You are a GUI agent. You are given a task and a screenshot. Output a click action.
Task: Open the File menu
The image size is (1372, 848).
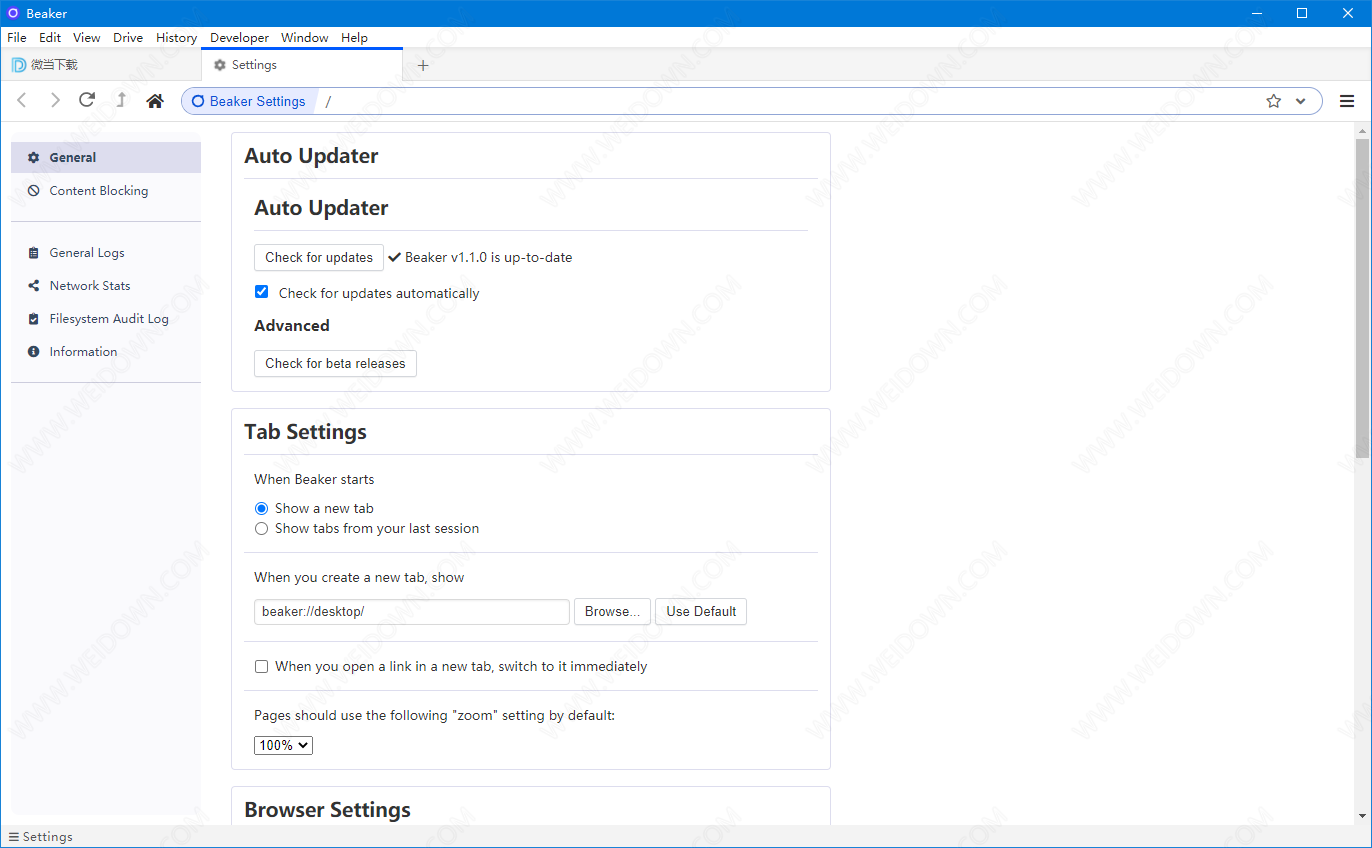(17, 37)
